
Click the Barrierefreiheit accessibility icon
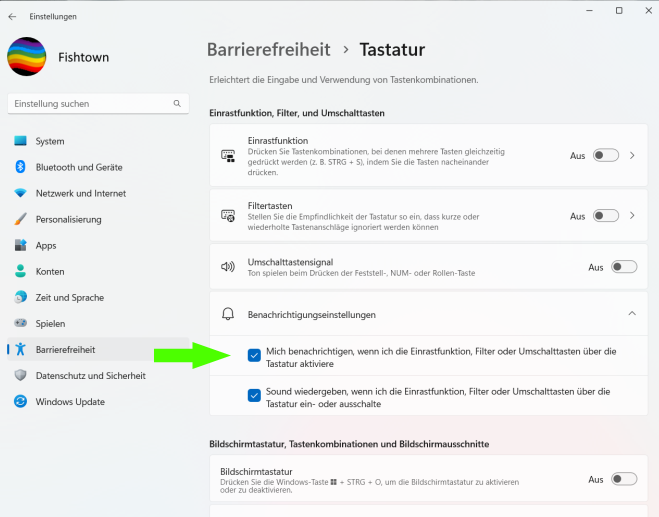click(x=20, y=349)
